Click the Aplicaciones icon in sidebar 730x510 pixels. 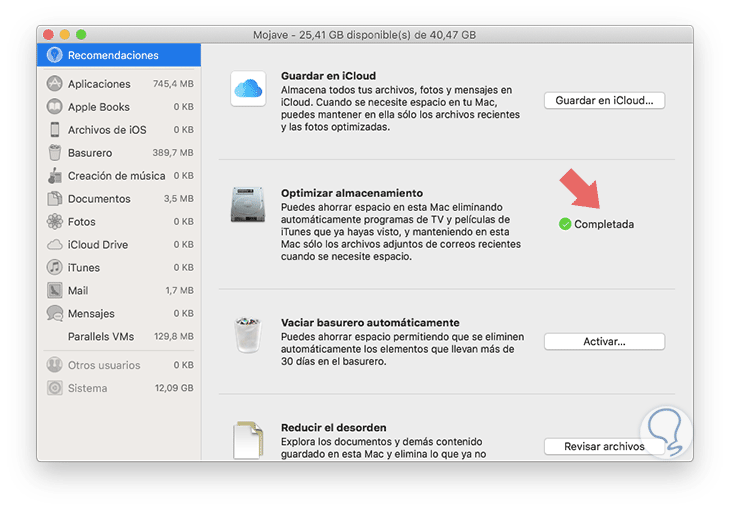54,84
